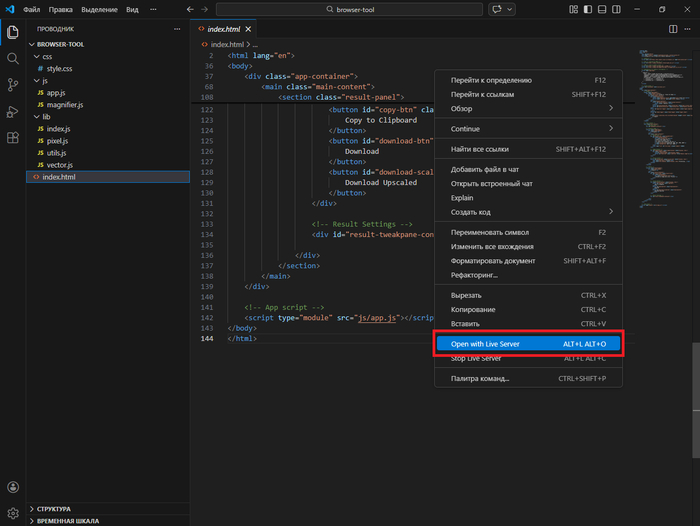Image resolution: width=700 pixels, height=526 pixels.
Task: Open the Extensions view
Action: tap(13, 138)
